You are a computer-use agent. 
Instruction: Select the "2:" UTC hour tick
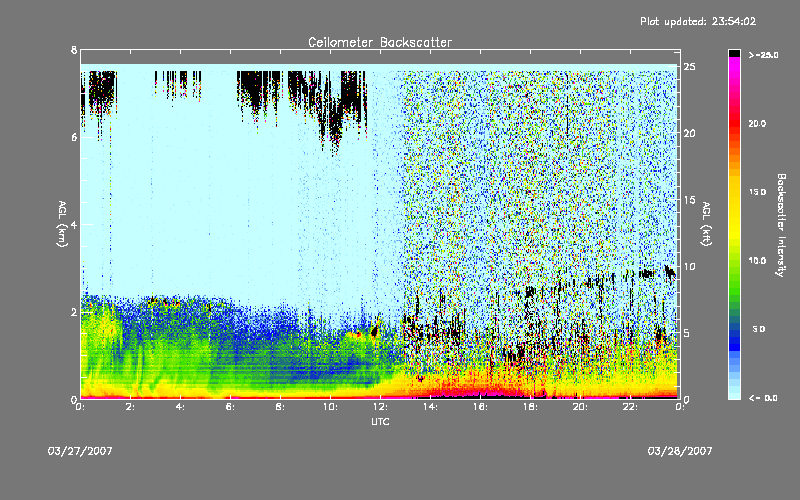[x=131, y=407]
